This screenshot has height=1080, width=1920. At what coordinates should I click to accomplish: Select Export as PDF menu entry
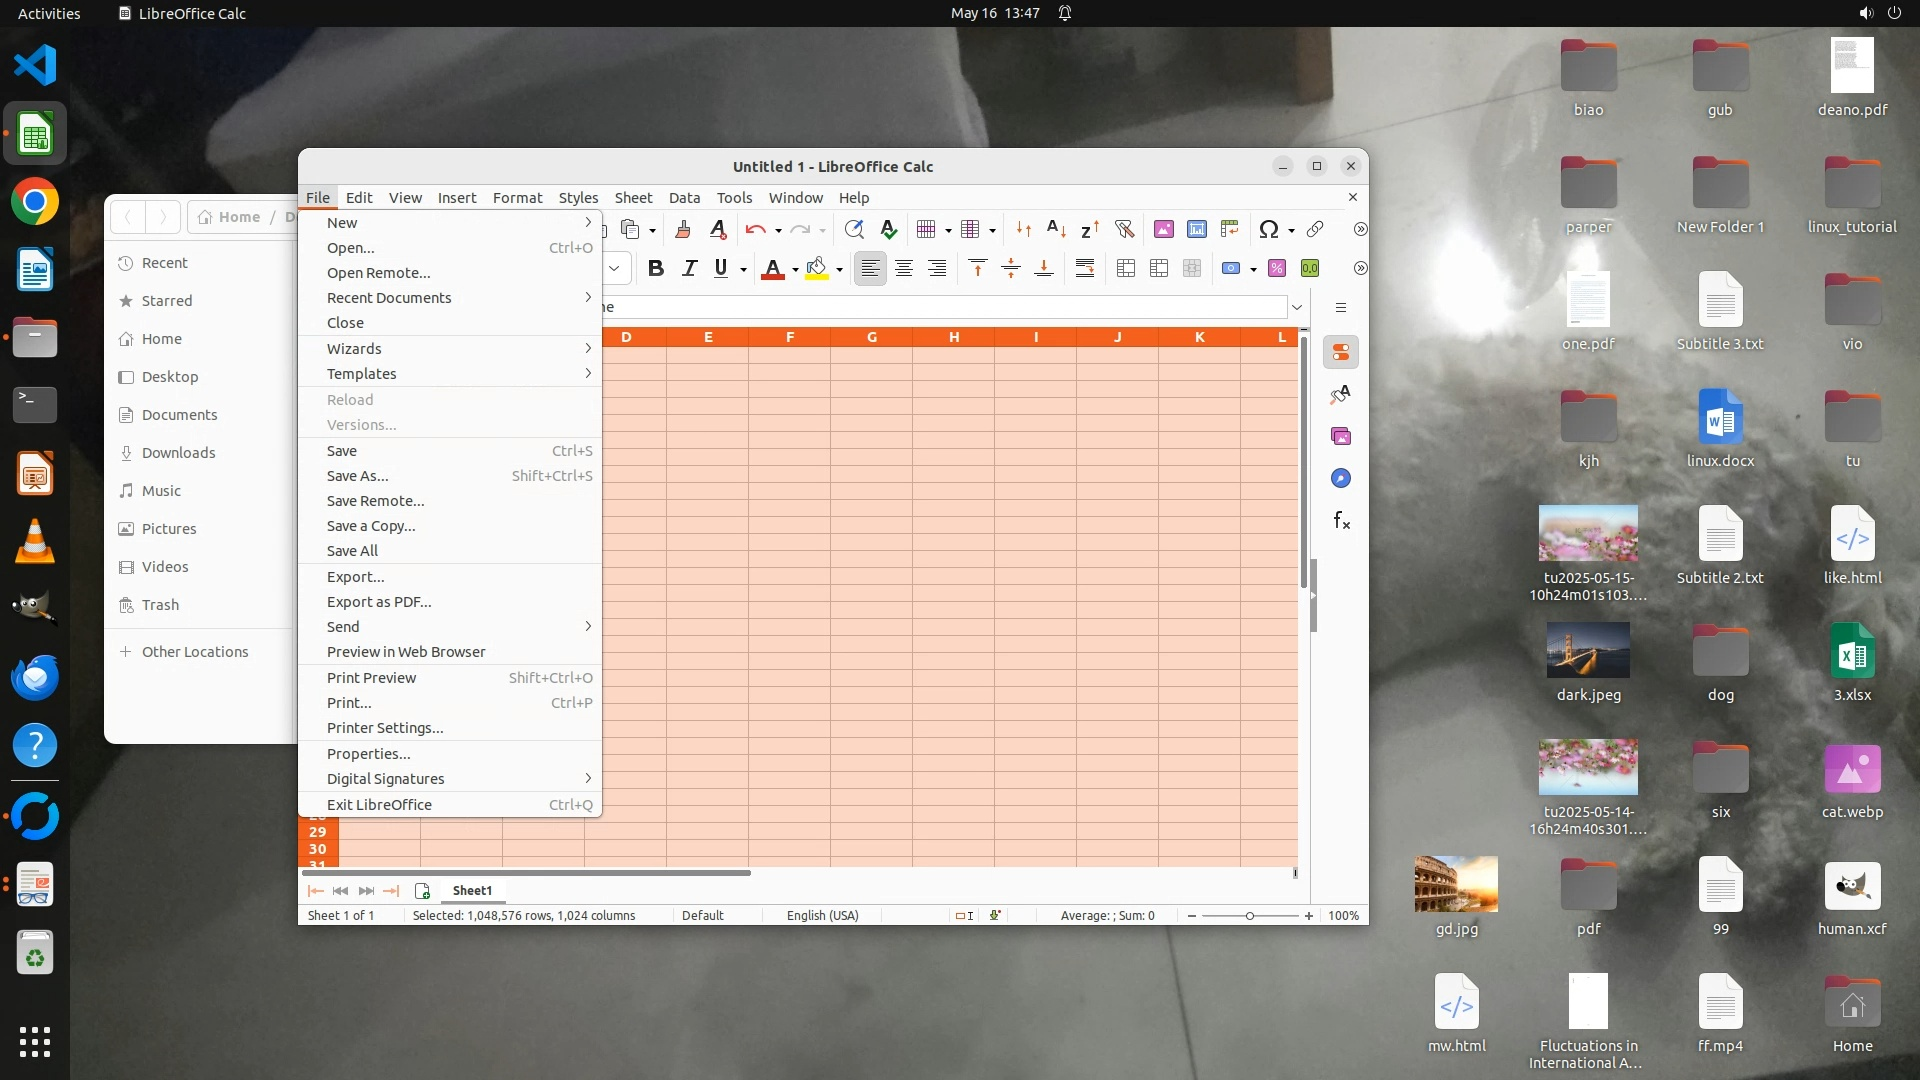point(379,602)
